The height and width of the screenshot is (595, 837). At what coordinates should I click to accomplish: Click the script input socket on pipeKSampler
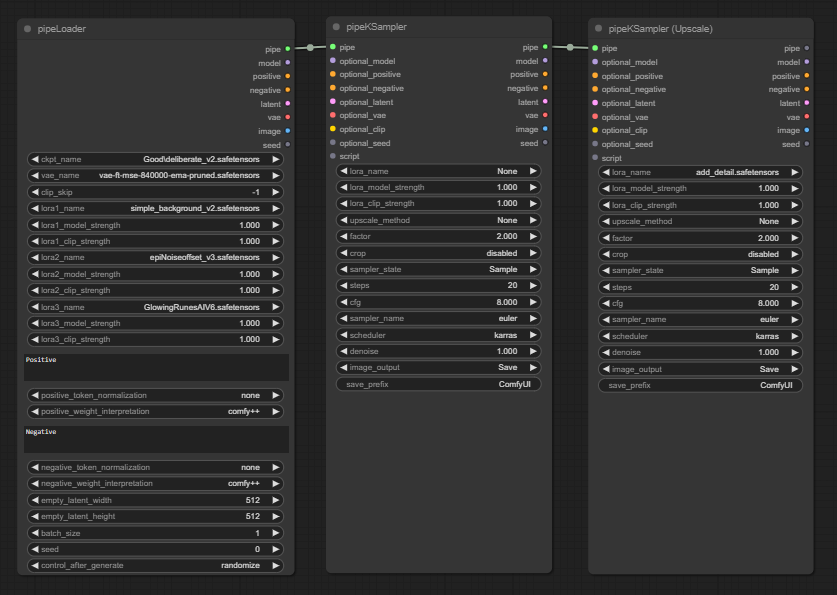pyautogui.click(x=333, y=156)
